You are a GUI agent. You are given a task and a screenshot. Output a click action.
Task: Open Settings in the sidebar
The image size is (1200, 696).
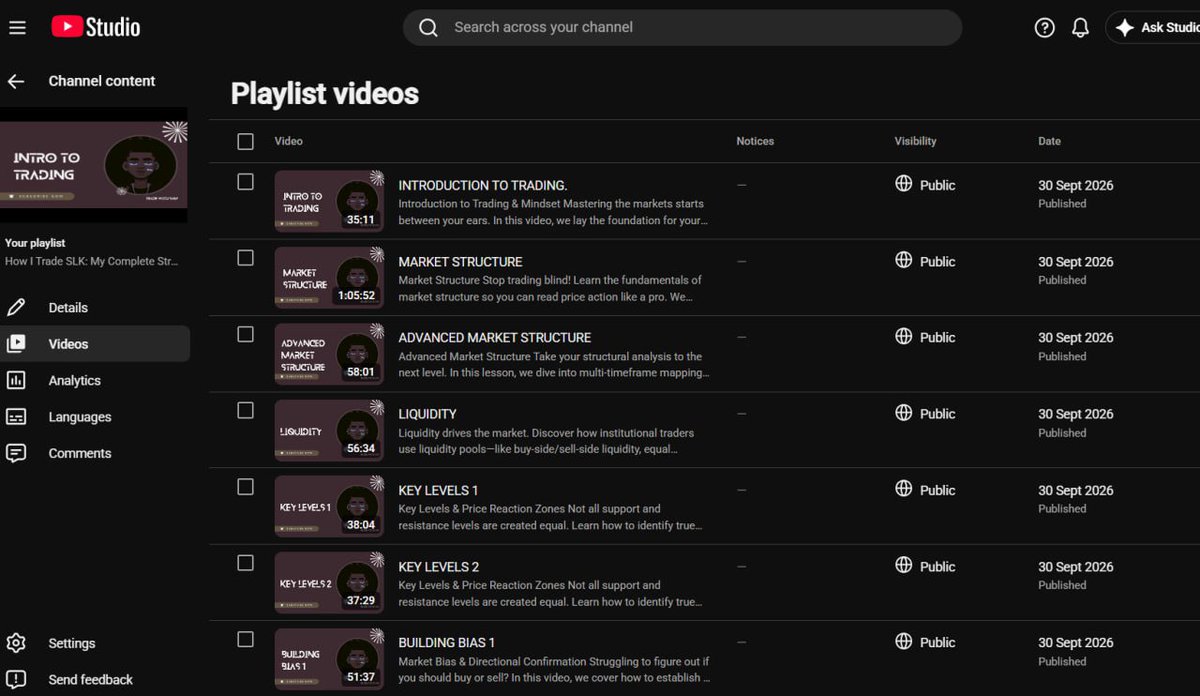[x=95, y=643]
